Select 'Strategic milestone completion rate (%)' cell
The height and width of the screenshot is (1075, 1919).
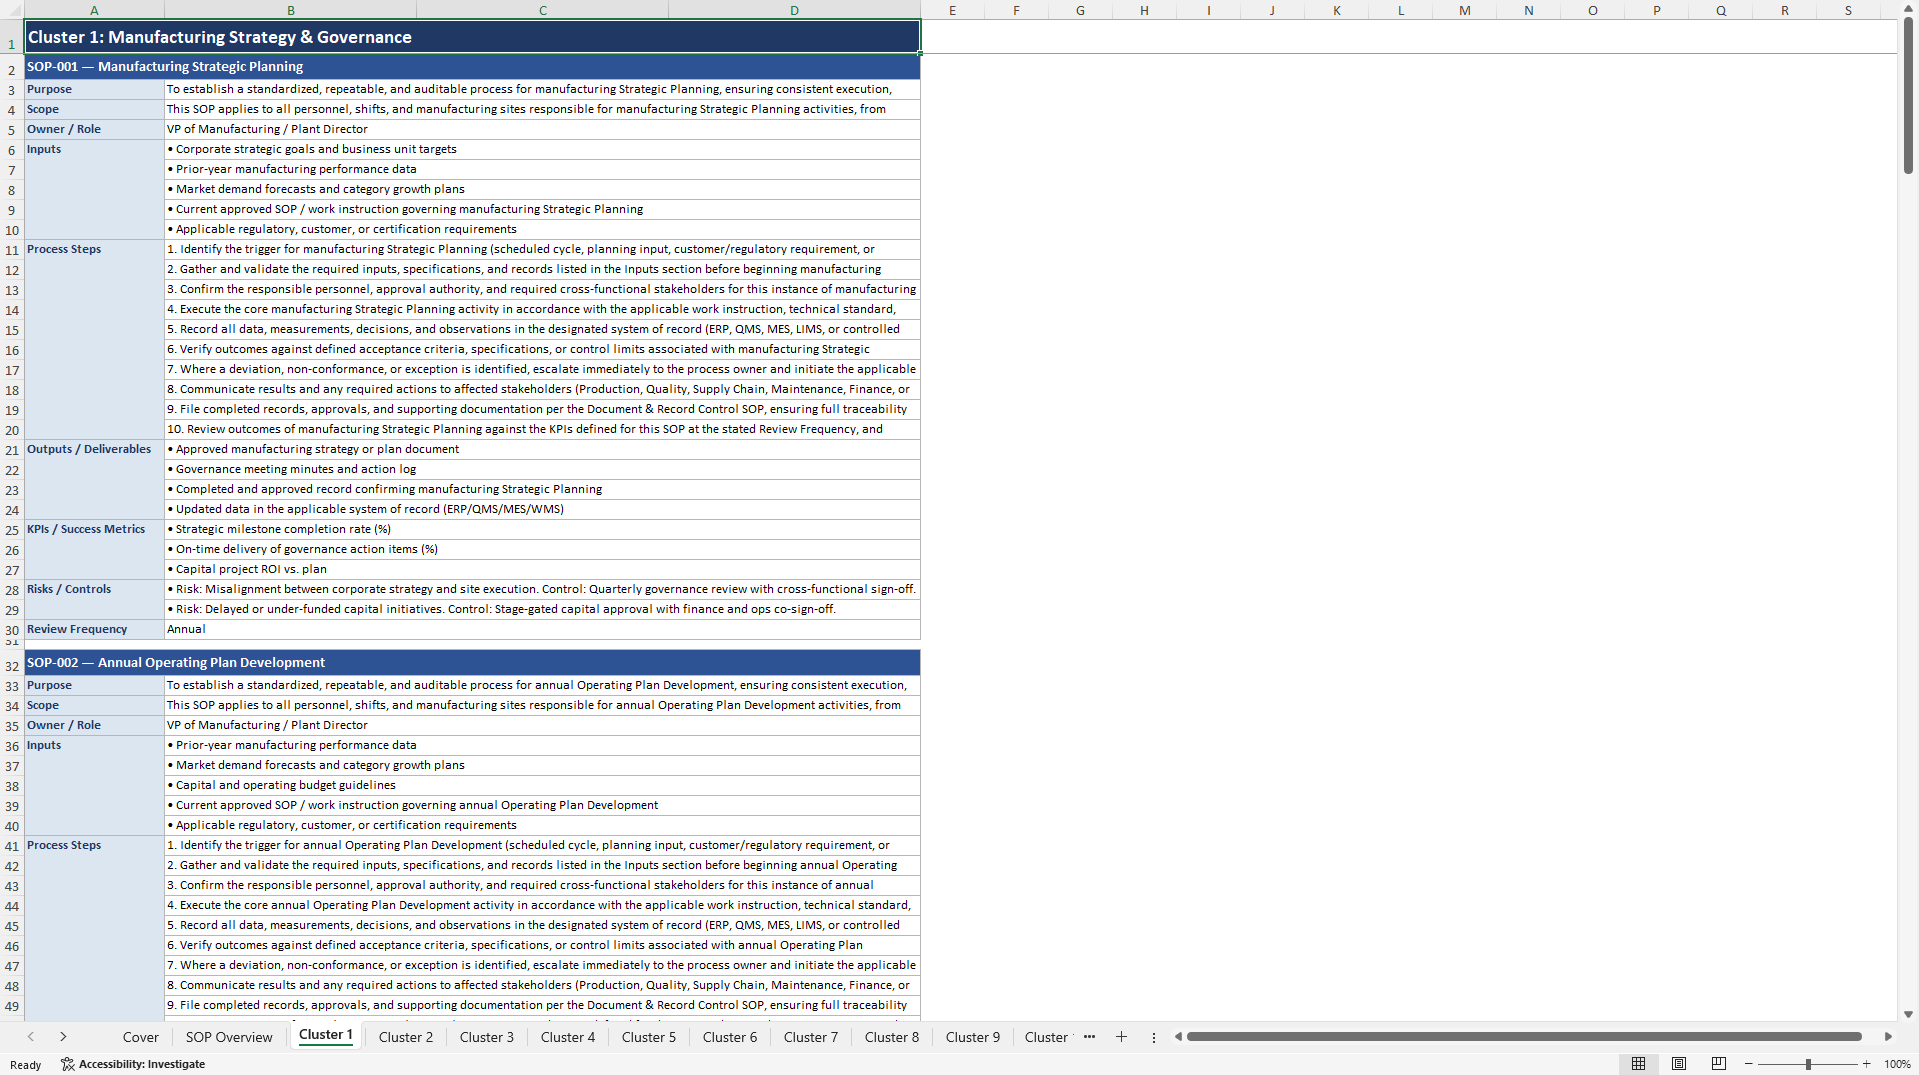(x=542, y=530)
